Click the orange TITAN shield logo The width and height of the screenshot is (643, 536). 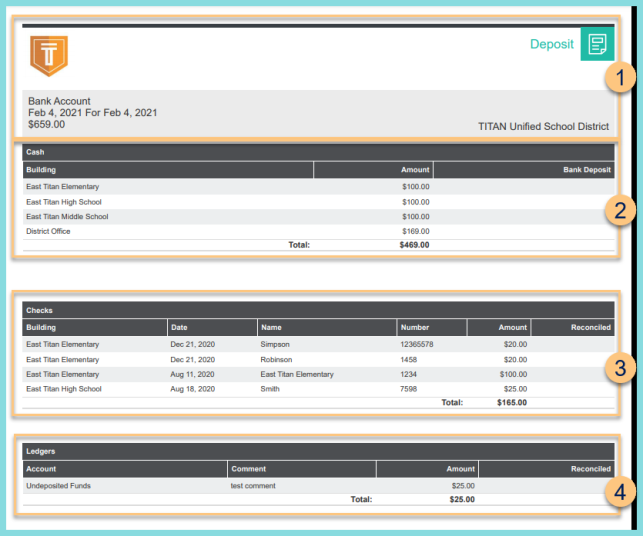click(49, 56)
